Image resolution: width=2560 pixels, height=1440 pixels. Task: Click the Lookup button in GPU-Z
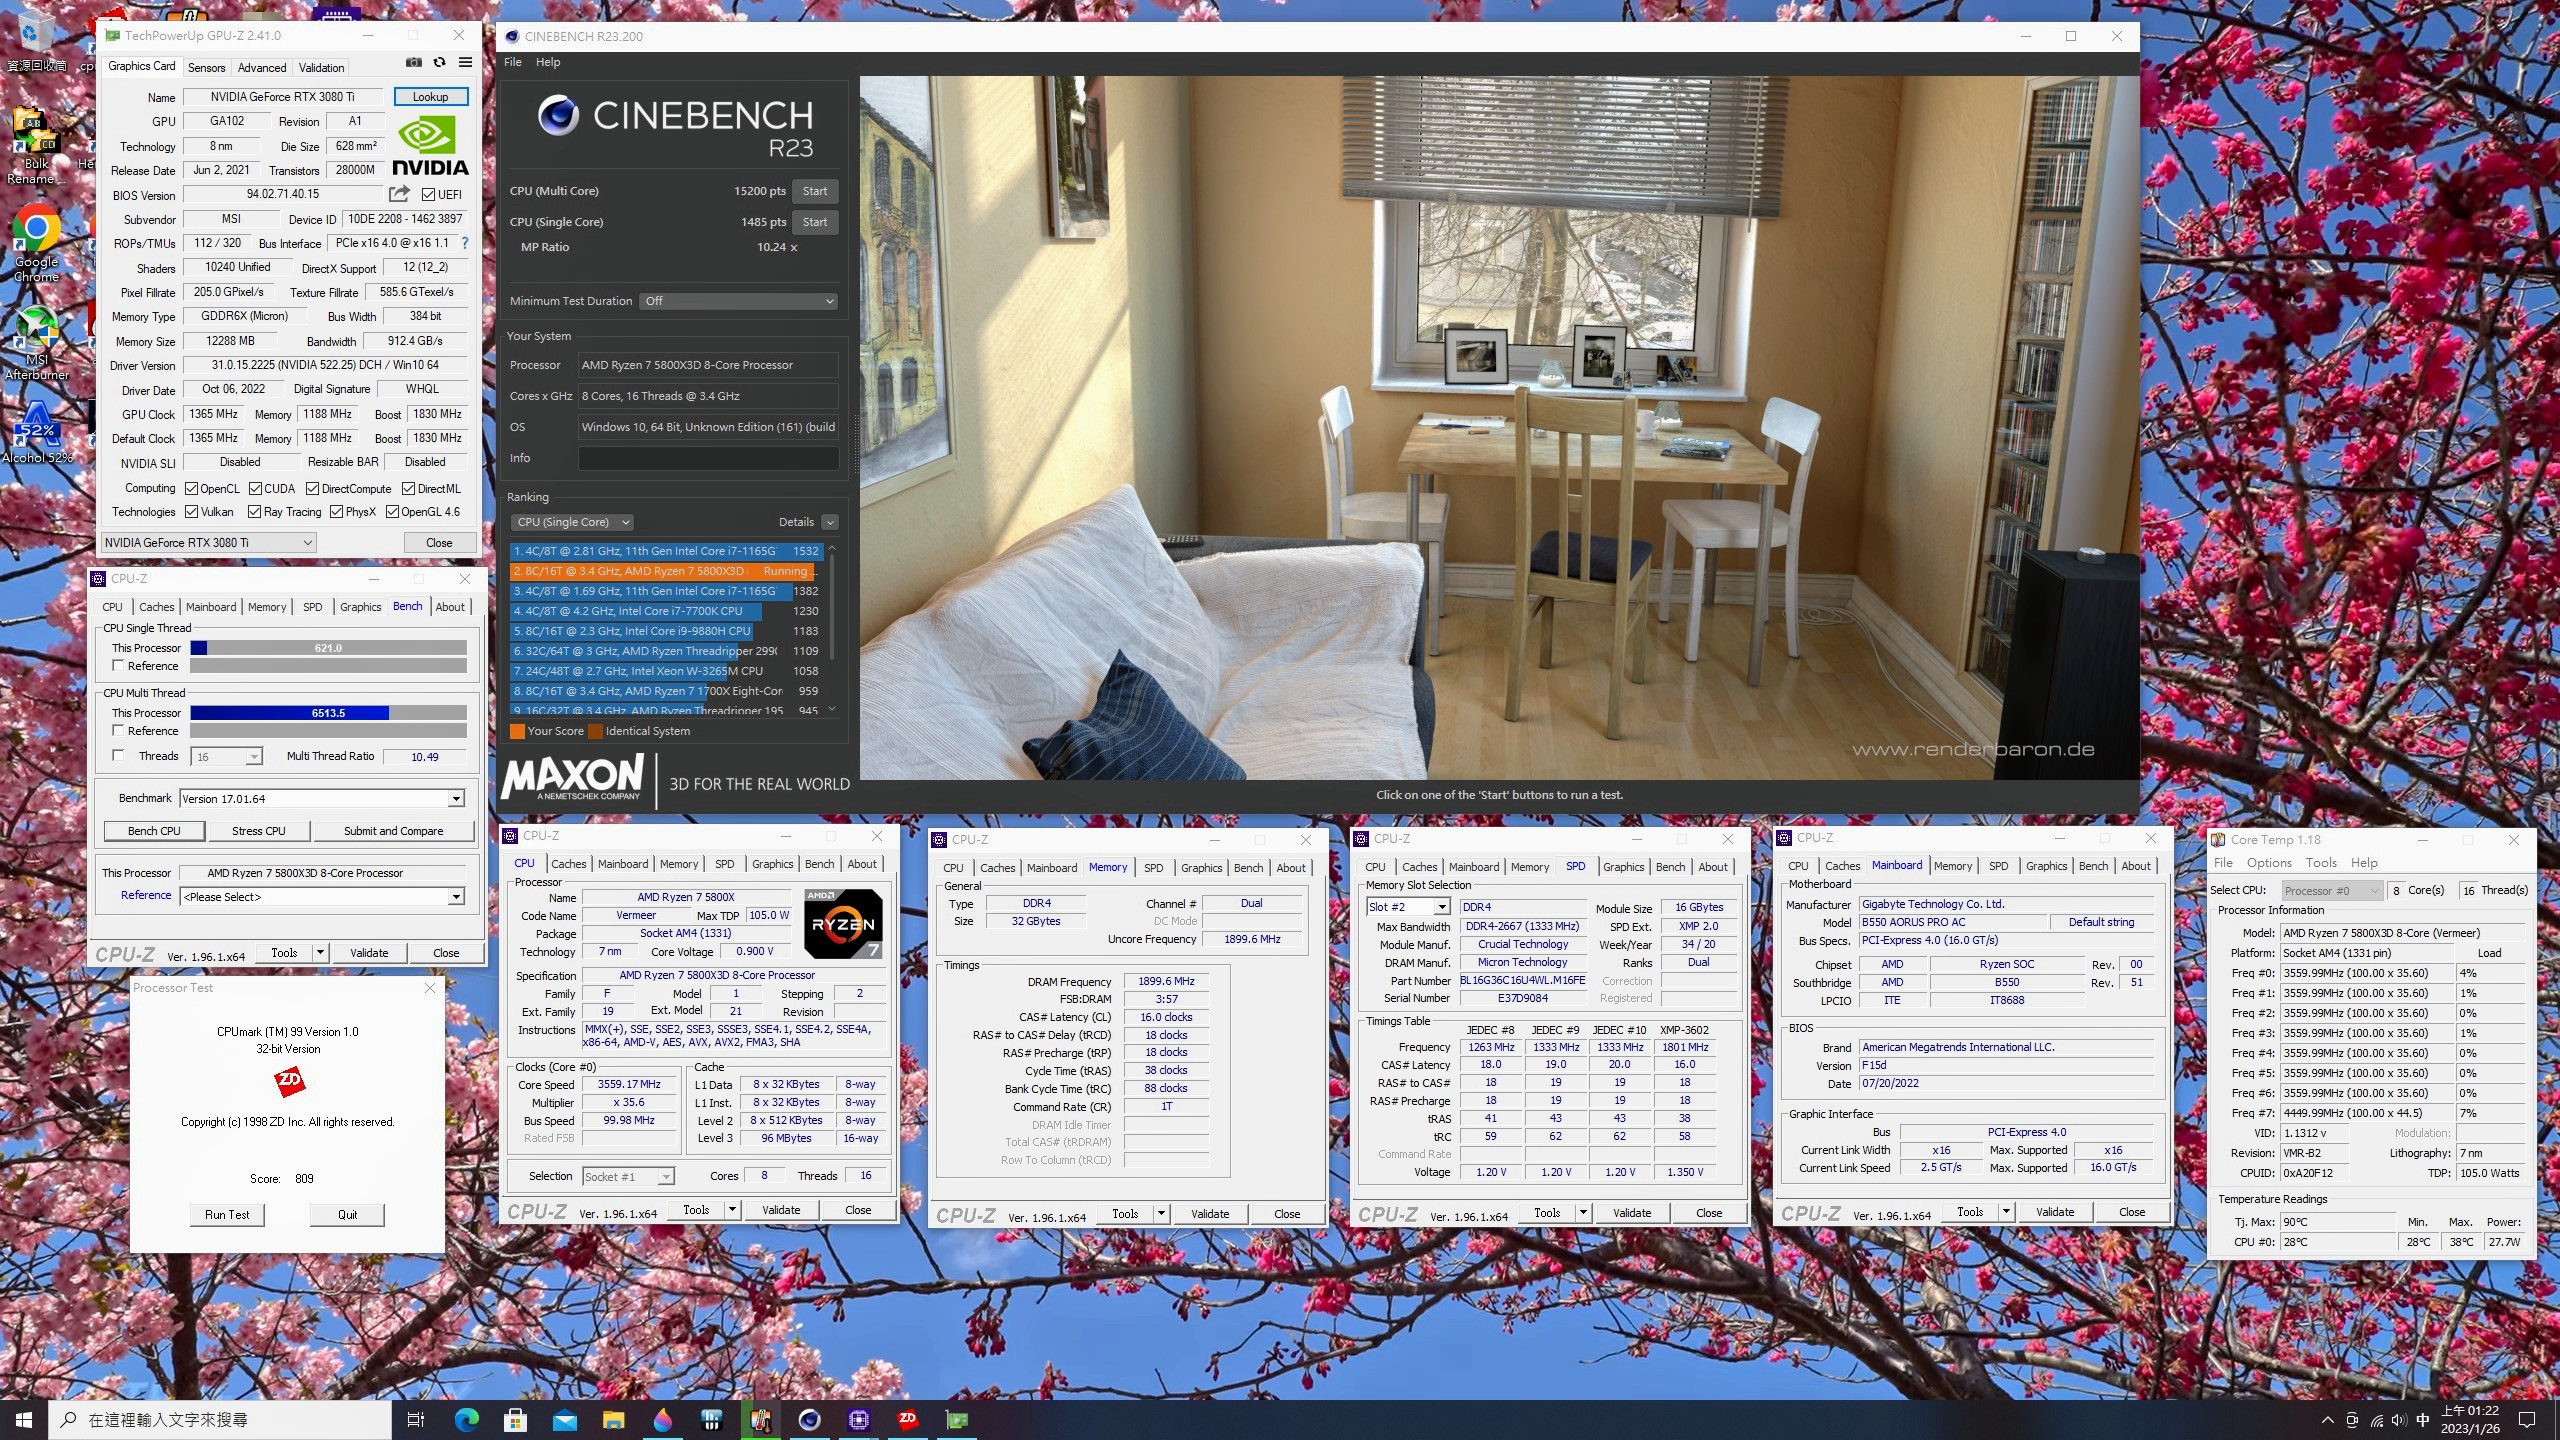coord(430,97)
